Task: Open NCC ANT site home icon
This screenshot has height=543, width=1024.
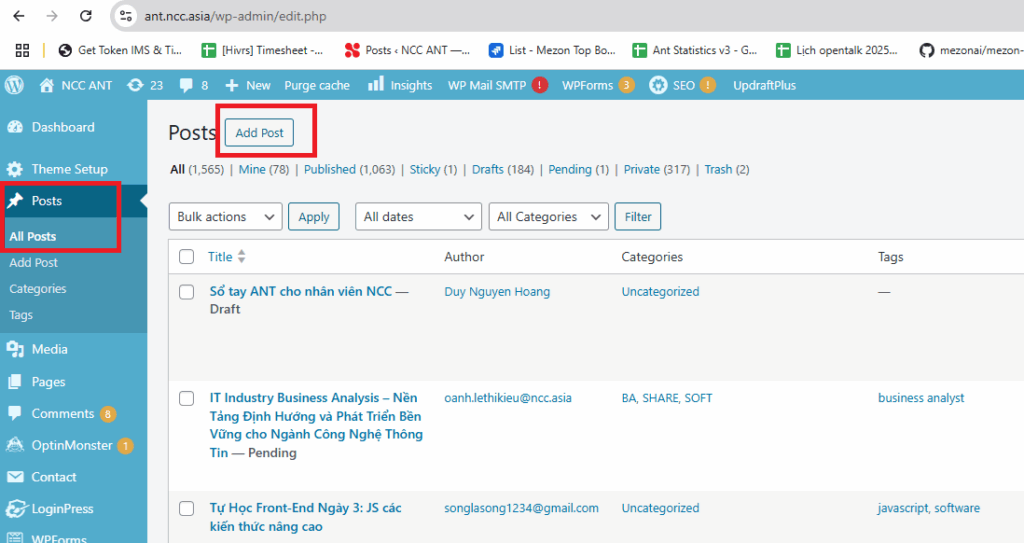Action: coord(46,85)
